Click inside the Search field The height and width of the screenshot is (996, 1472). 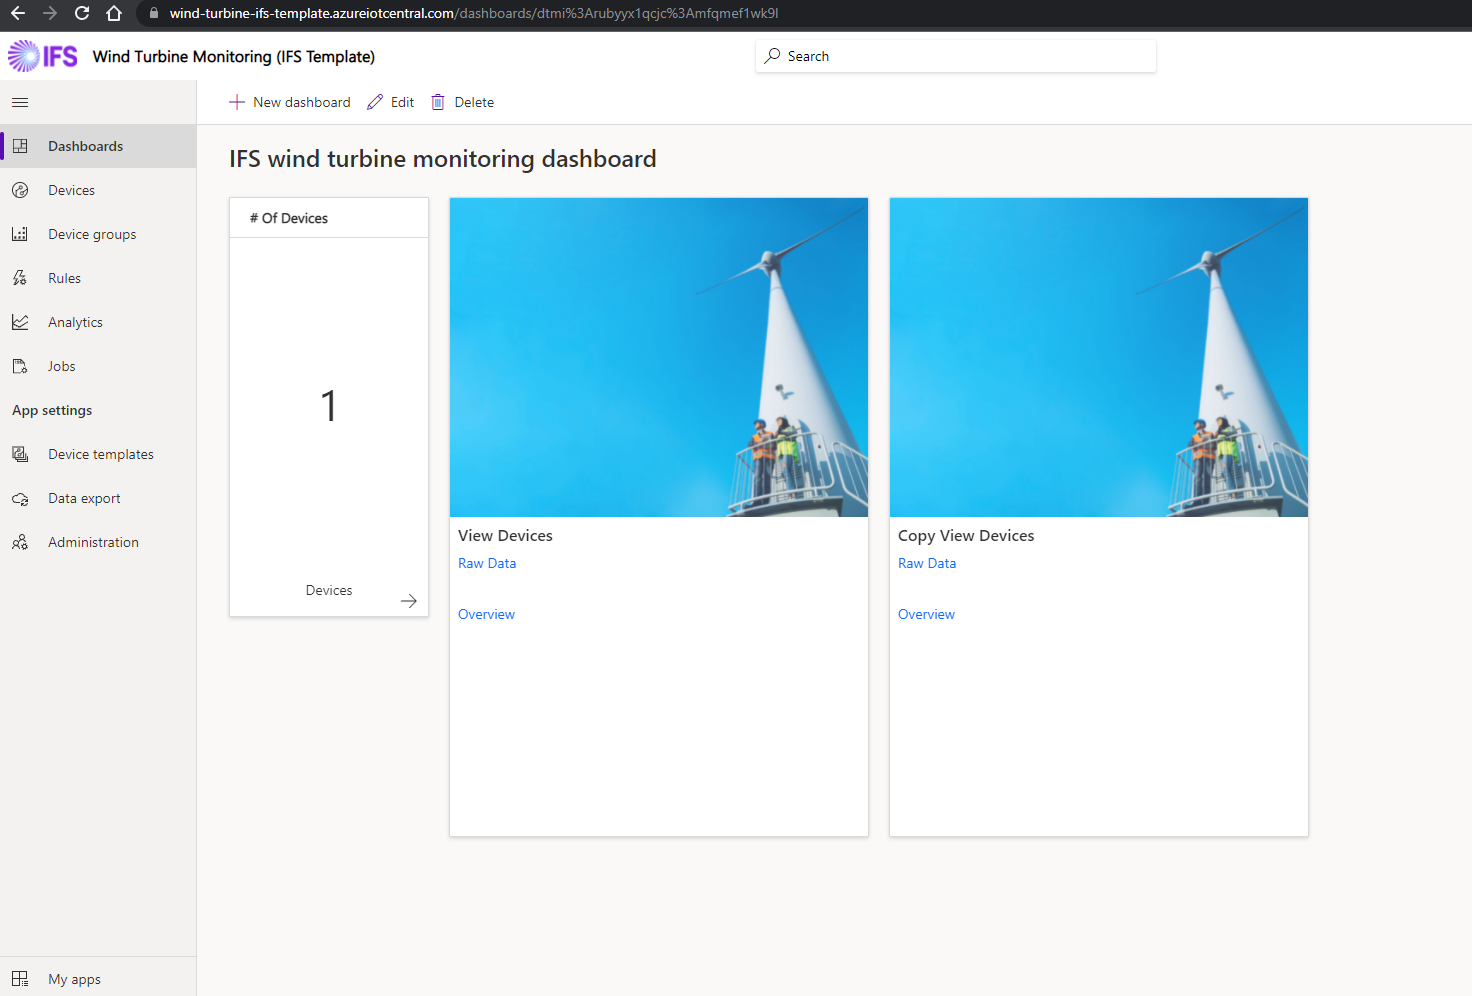(955, 56)
